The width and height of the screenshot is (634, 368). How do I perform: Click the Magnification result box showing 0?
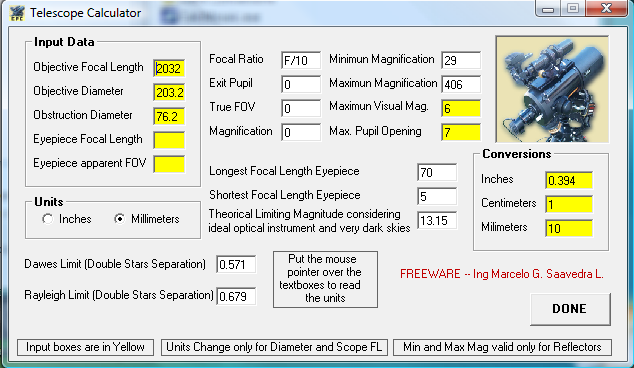pos(301,132)
